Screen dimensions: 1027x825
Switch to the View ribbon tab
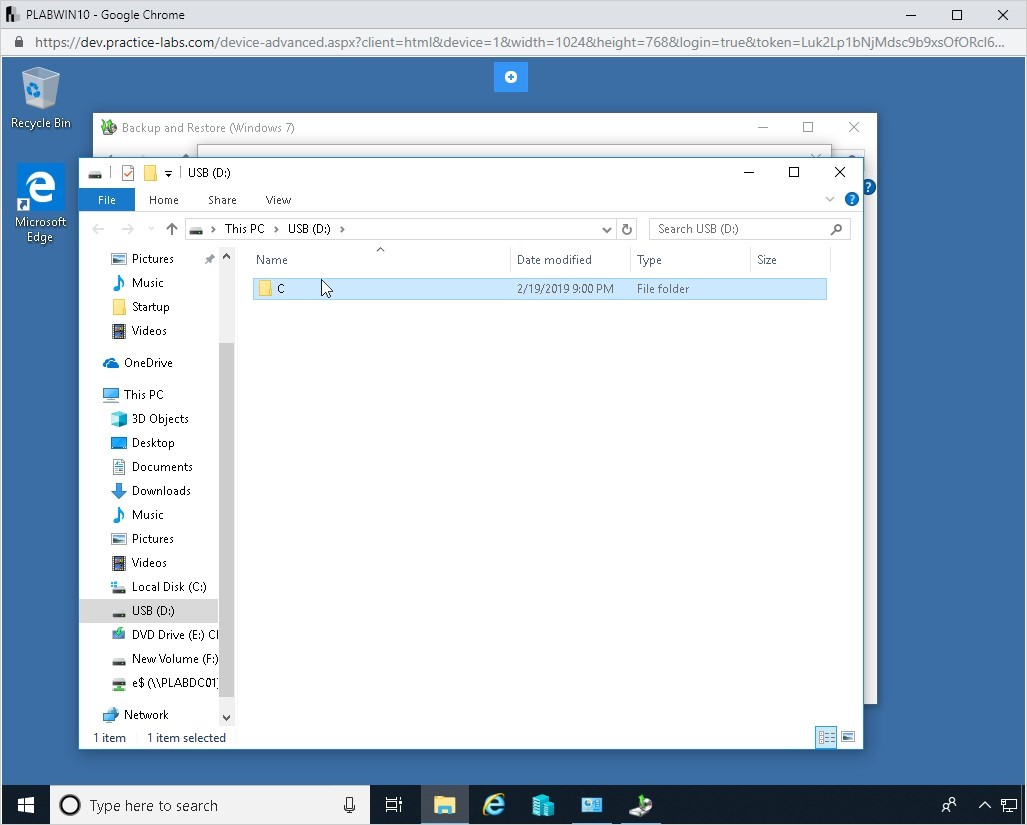click(x=278, y=200)
